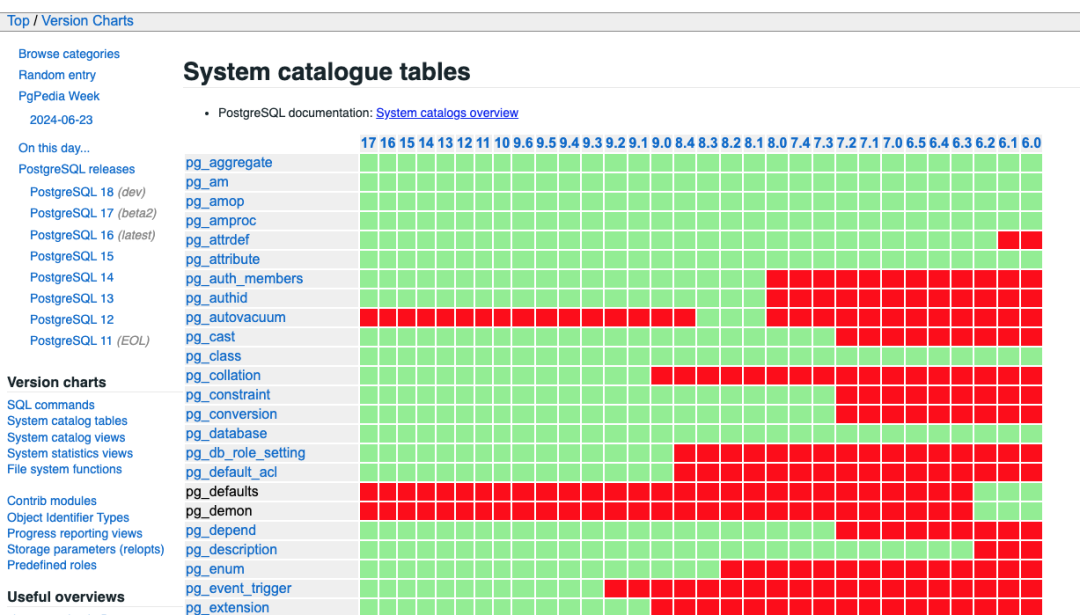This screenshot has height=615, width=1080.
Task: Open the pg_attrdef catalog table entry
Action: point(217,240)
